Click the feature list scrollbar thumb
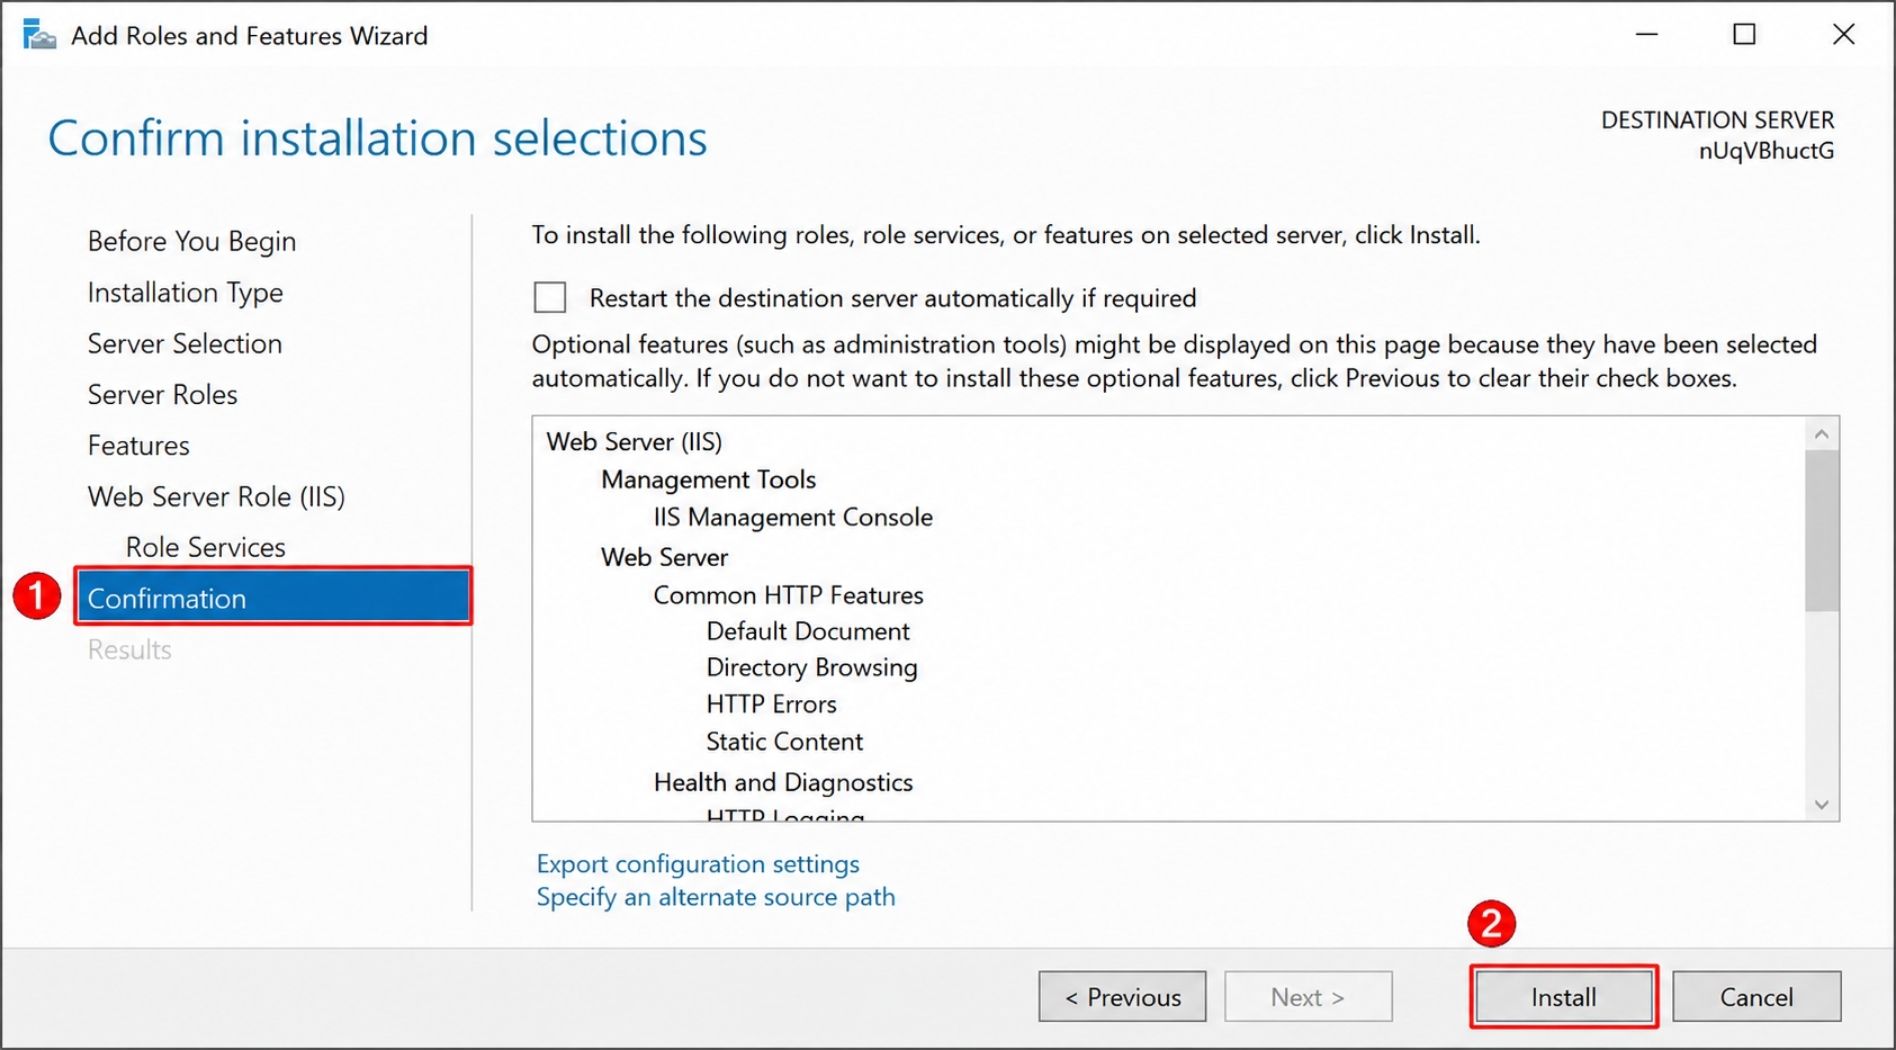Viewport: 1896px width, 1050px height. 1821,530
